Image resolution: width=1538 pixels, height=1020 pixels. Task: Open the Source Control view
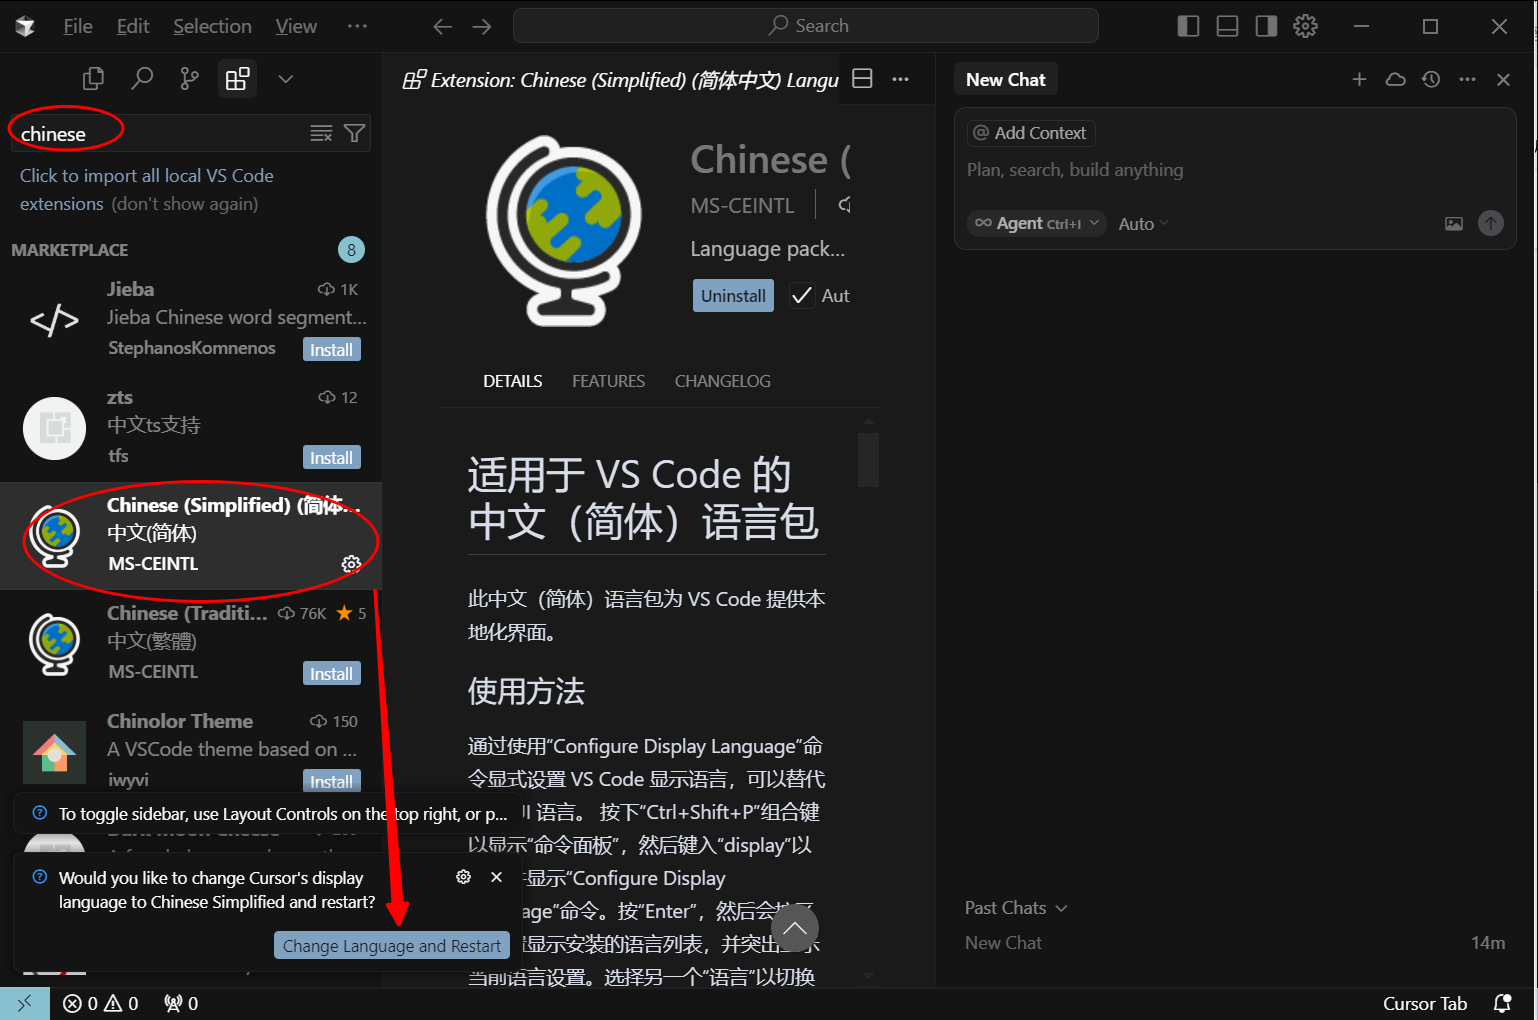(189, 78)
